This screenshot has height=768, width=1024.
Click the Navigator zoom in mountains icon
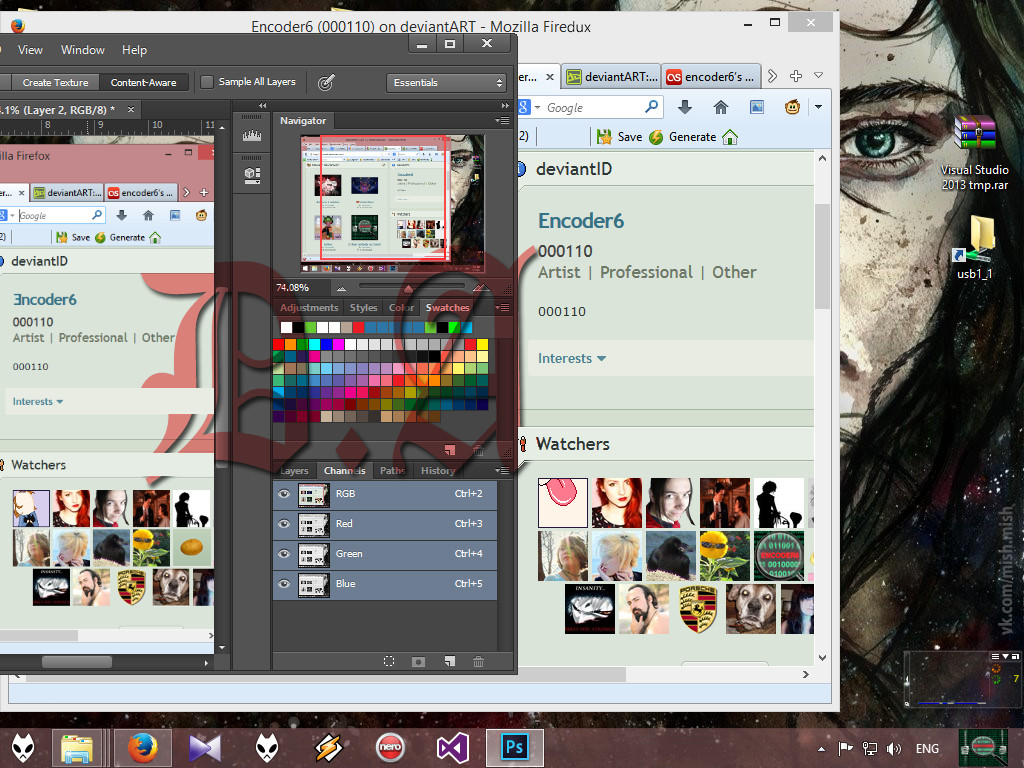(x=481, y=287)
